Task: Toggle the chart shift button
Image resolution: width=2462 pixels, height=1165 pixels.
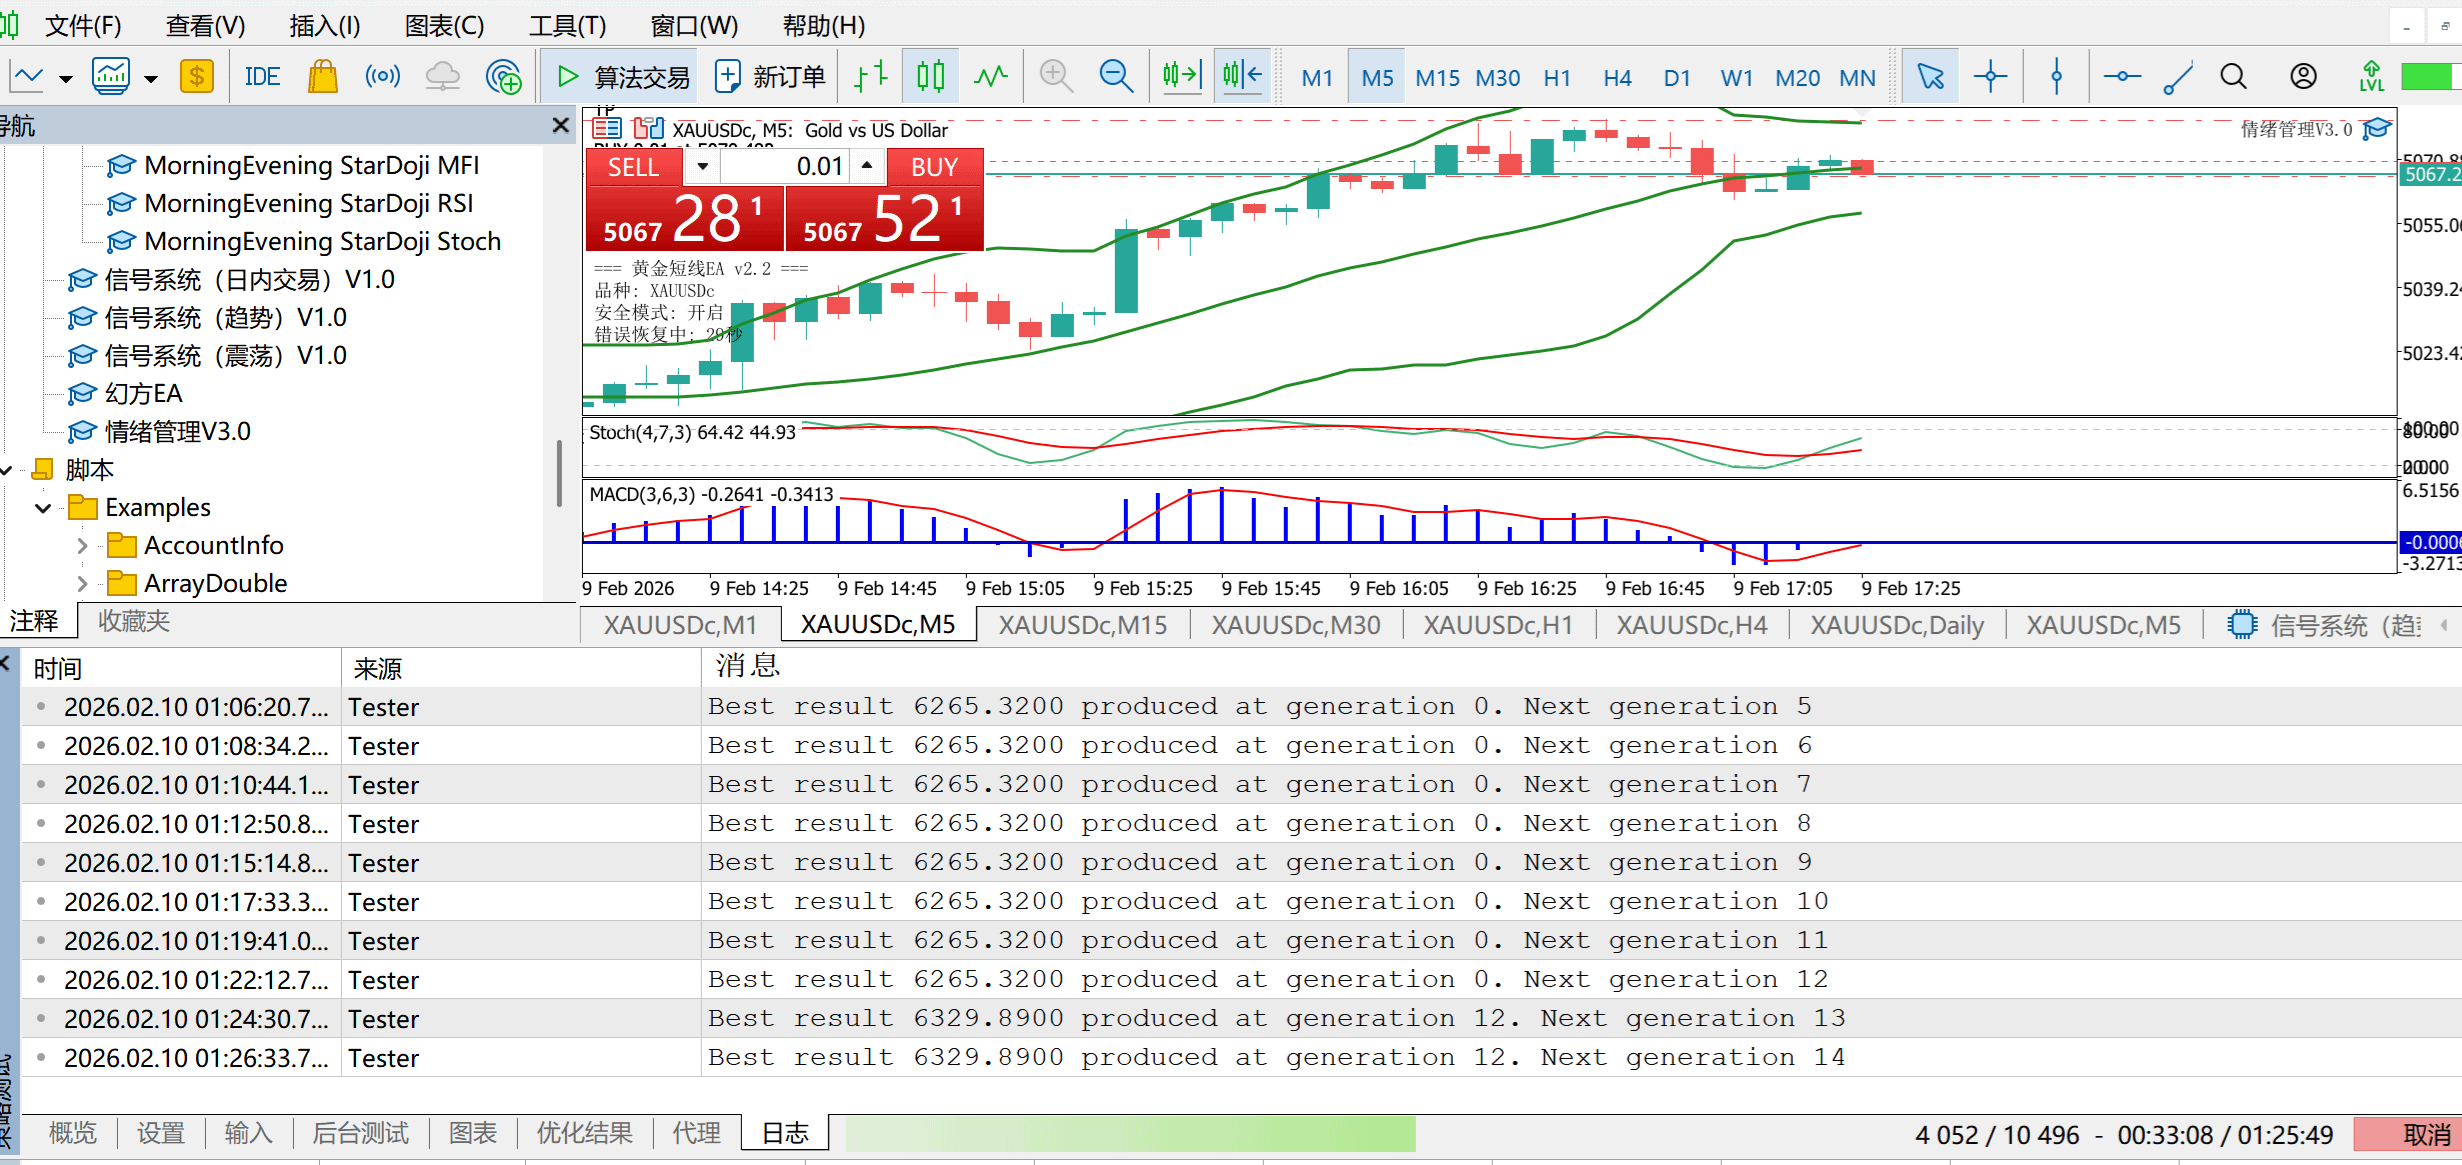Action: coord(1242,77)
